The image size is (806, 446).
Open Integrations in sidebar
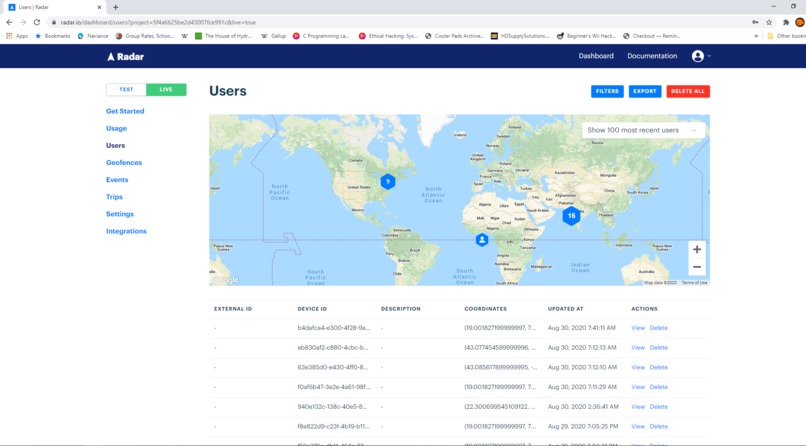pyautogui.click(x=126, y=231)
